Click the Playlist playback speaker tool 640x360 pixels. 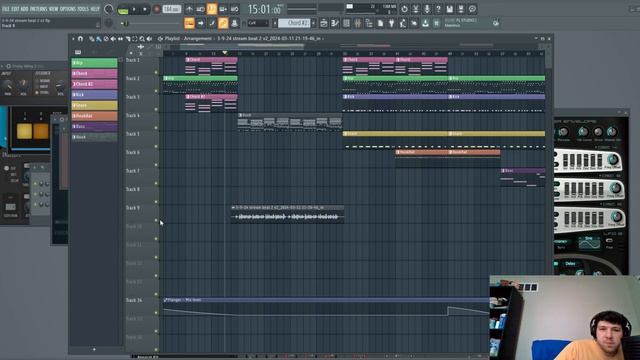(x=149, y=39)
